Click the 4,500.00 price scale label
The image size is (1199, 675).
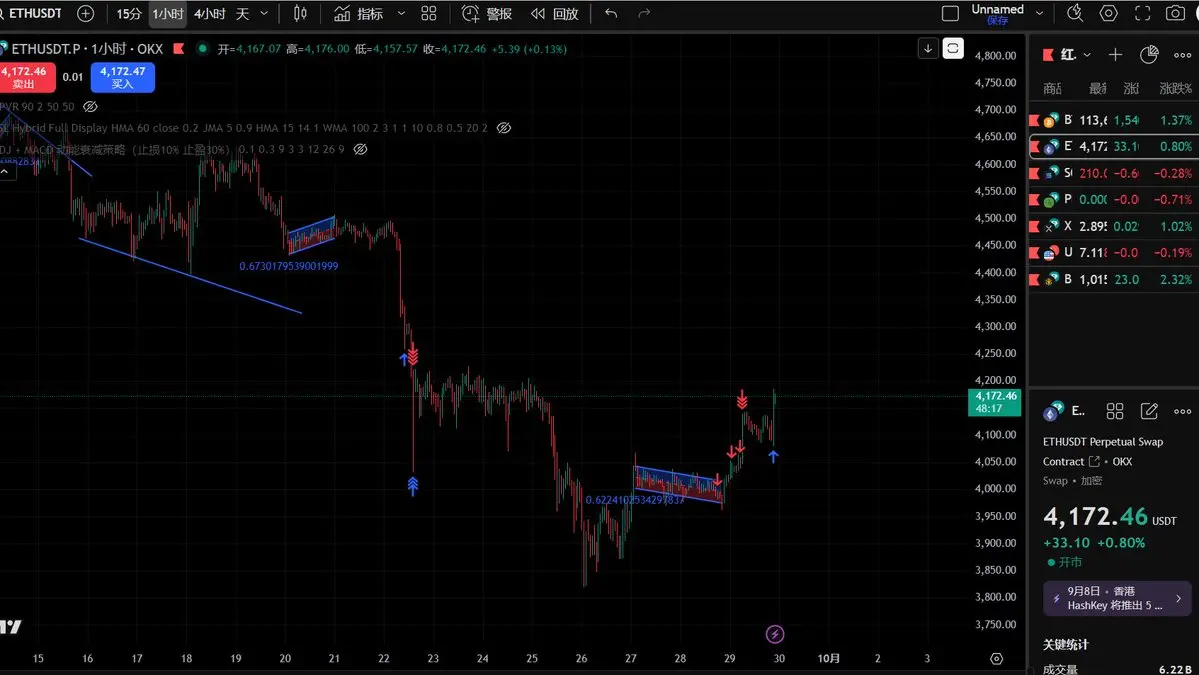(995, 218)
